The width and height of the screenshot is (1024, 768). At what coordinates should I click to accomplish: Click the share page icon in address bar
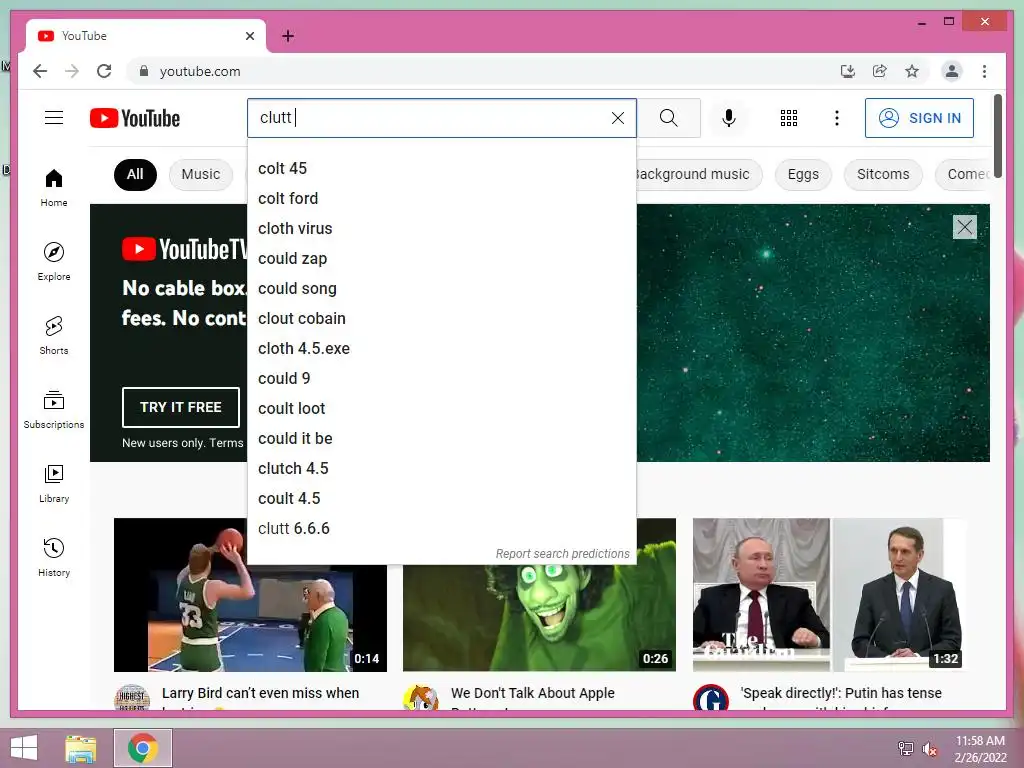[x=880, y=71]
